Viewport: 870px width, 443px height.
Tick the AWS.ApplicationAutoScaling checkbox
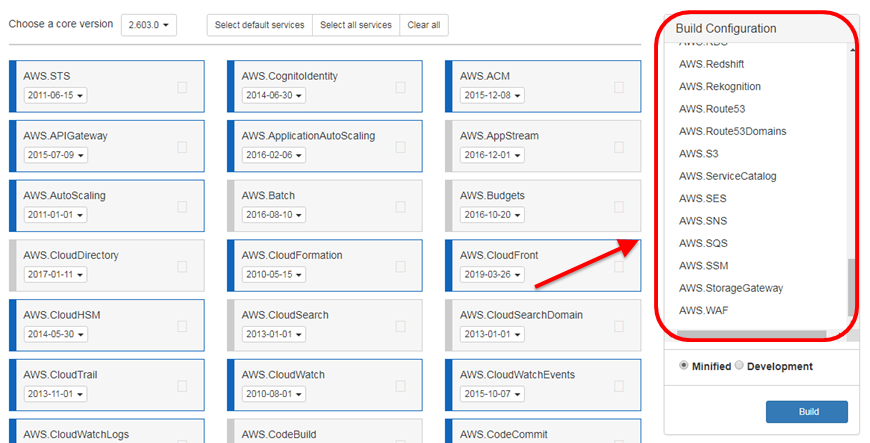pyautogui.click(x=400, y=147)
